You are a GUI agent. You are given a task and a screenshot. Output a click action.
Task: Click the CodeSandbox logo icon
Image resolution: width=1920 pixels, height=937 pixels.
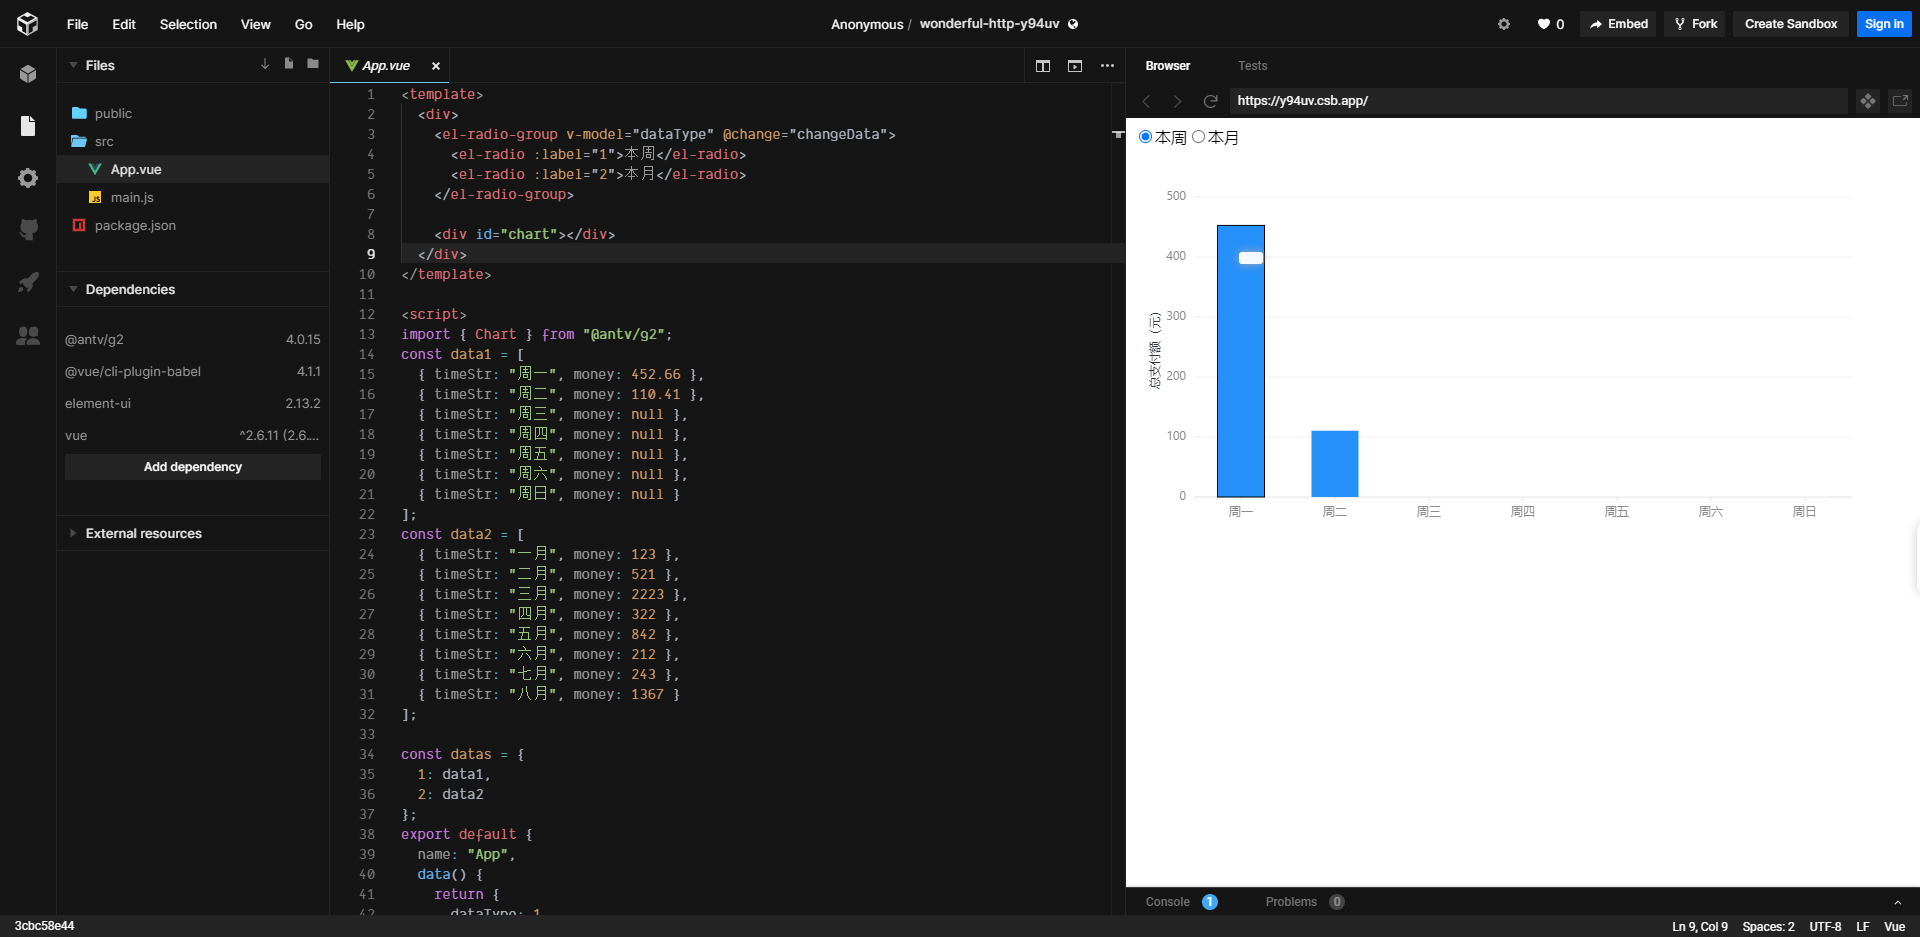pos(27,24)
